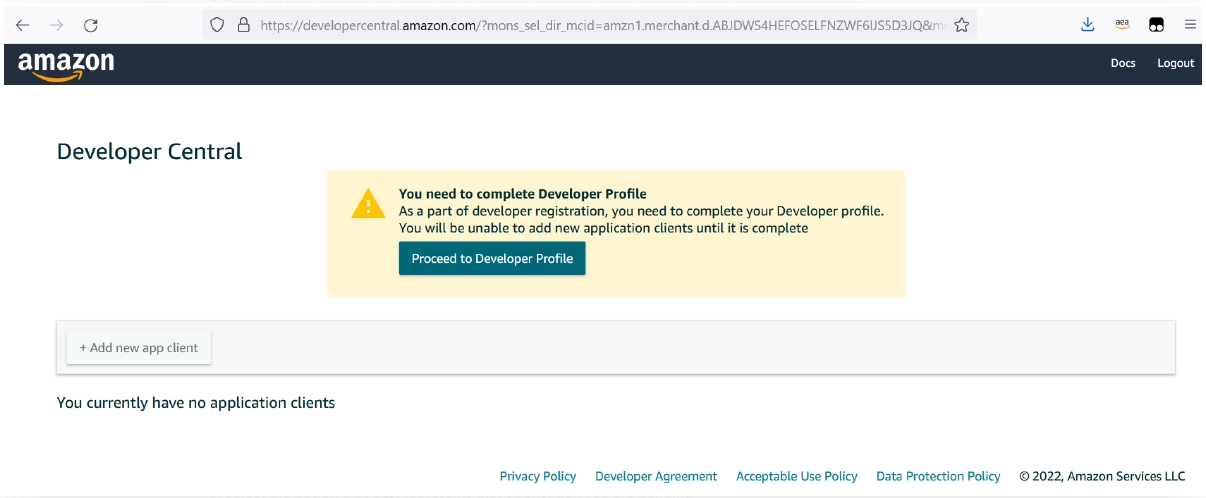Open the Developer Agreement link
The image size is (1206, 498).
656,476
